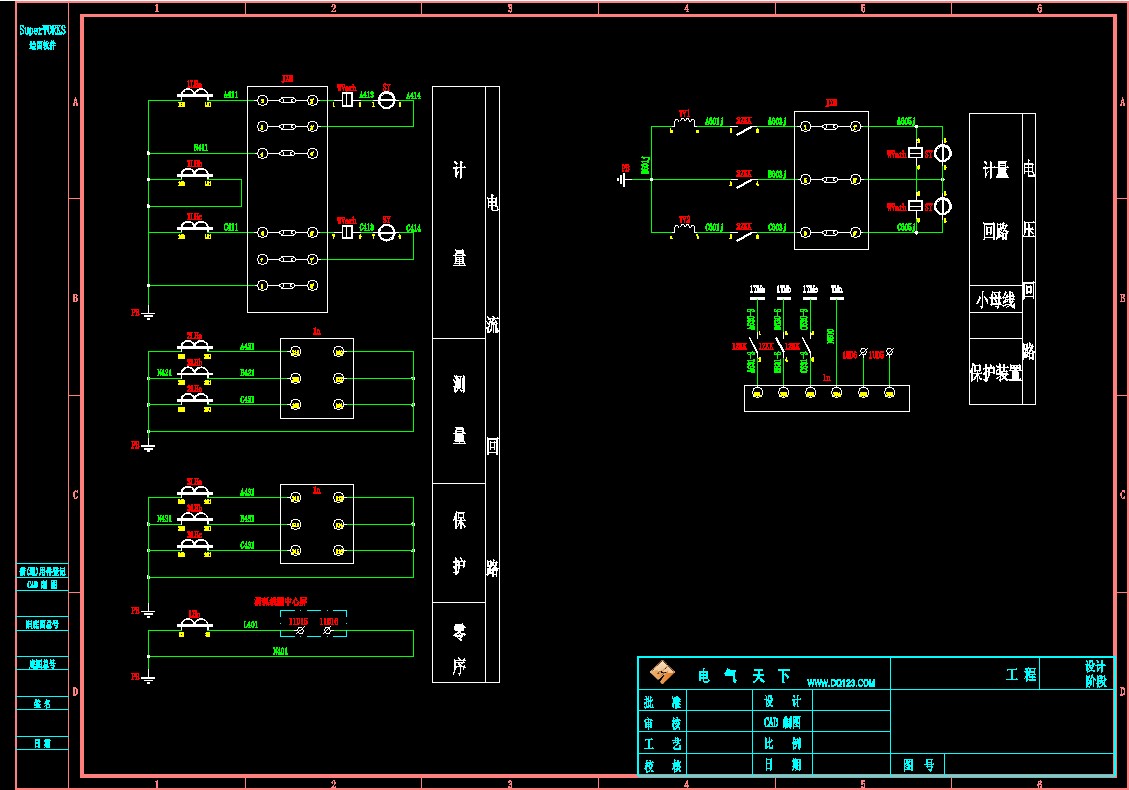This screenshot has width=1129, height=790.
Task: Select the TV2 transformer coil symbol
Action: (x=684, y=229)
